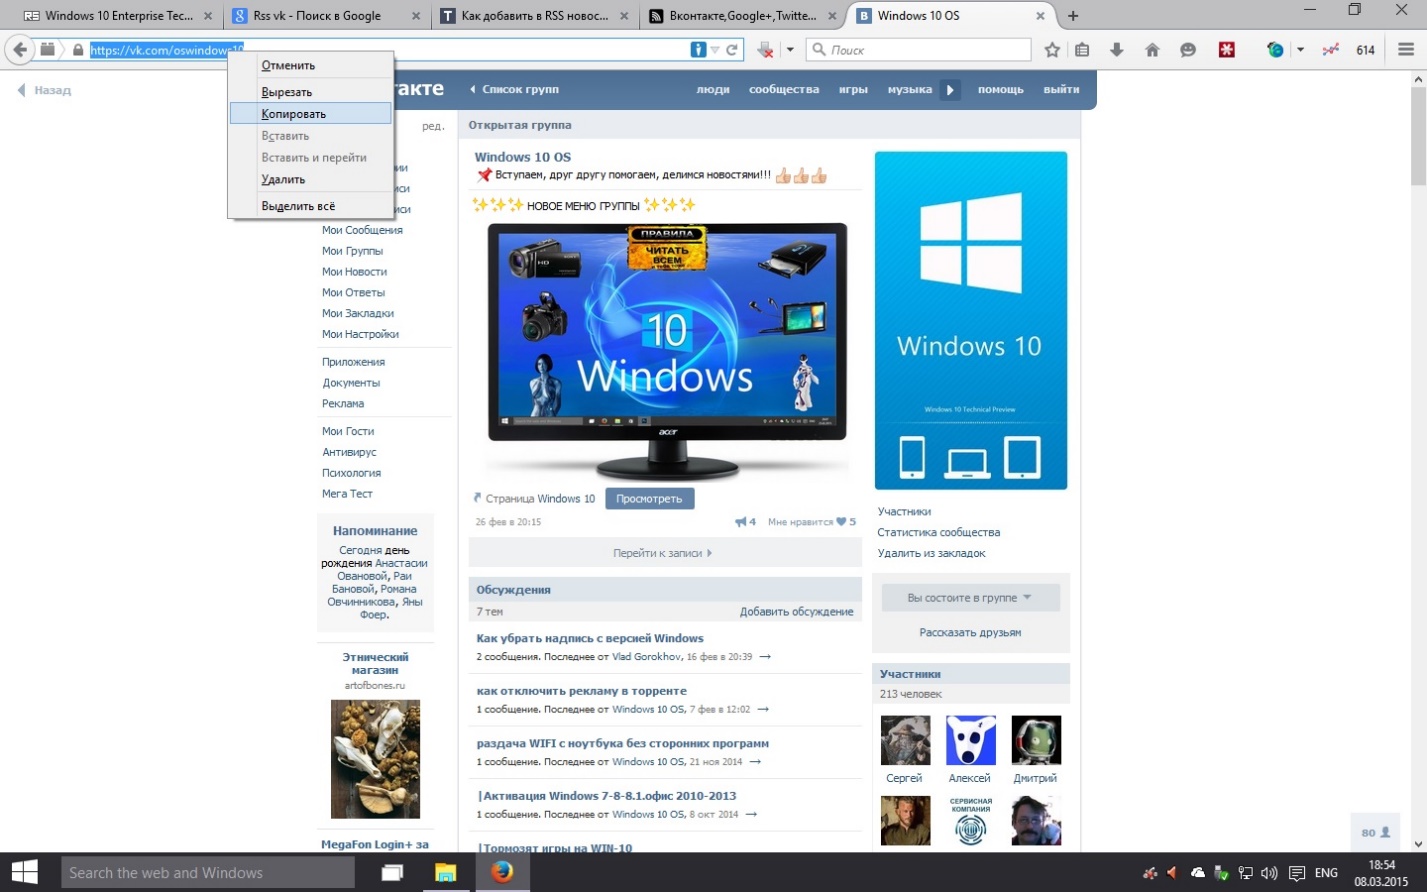The image size is (1427, 892).
Task: Open 'Мои Настройки' in left menu
Action: click(360, 334)
